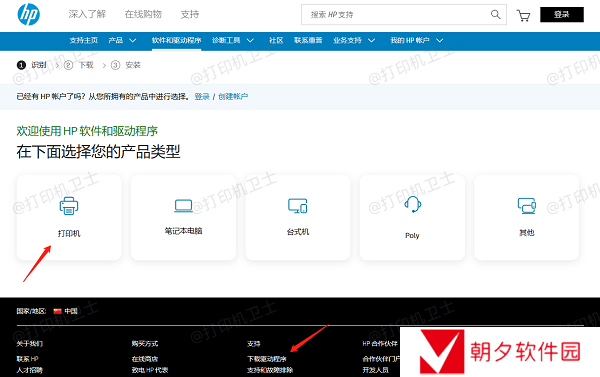600x377 pixels.
Task: Open 联系惠普 in navigation bar
Action: click(x=308, y=40)
